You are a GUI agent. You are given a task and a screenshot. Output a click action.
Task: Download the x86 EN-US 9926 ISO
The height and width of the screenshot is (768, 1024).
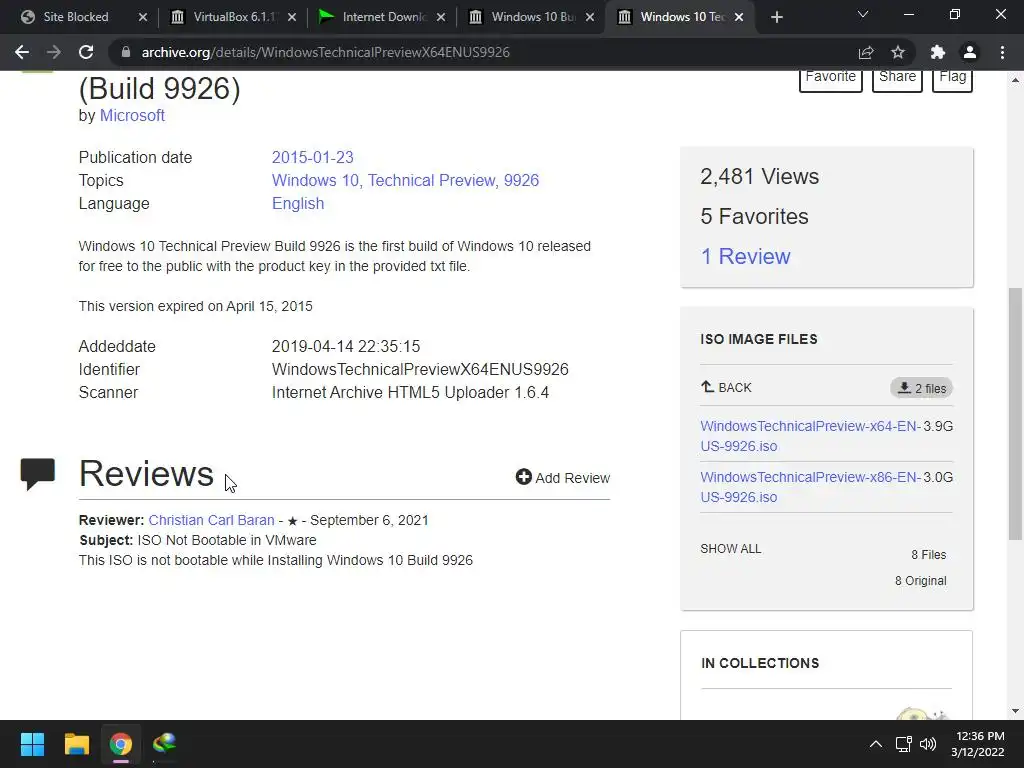point(810,487)
